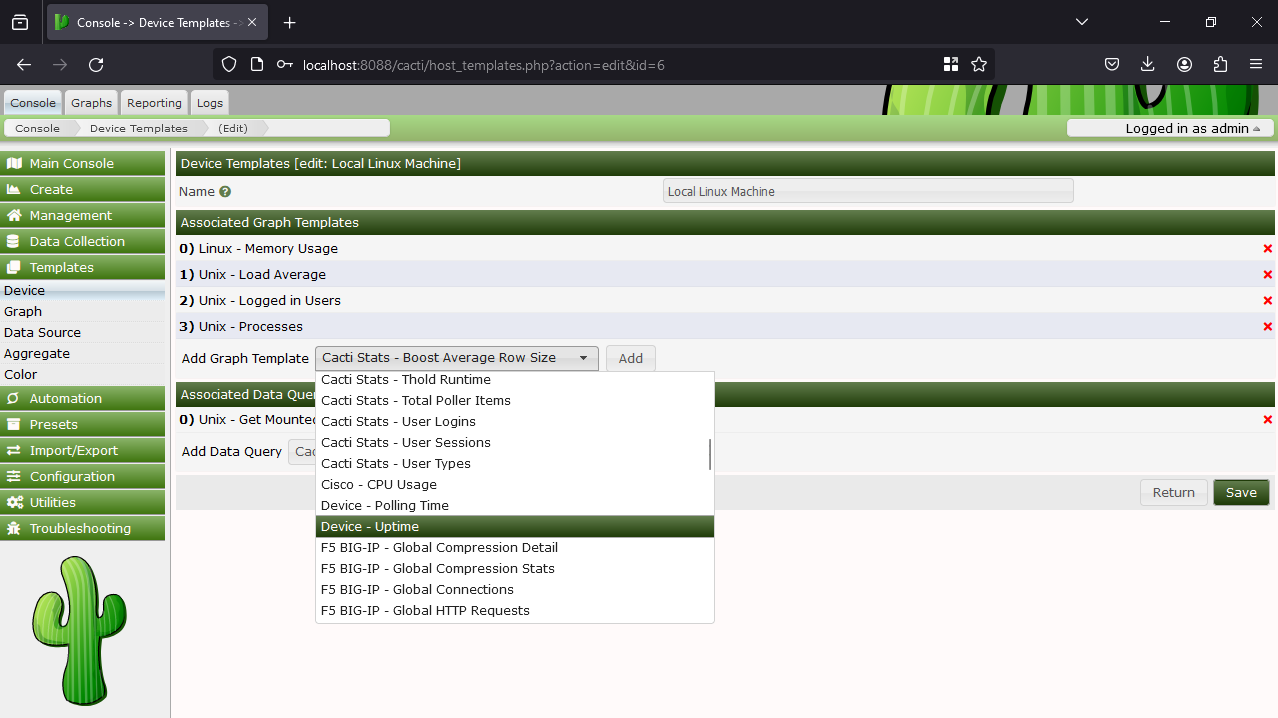Click the Cacti cactus logo image

pos(78,630)
